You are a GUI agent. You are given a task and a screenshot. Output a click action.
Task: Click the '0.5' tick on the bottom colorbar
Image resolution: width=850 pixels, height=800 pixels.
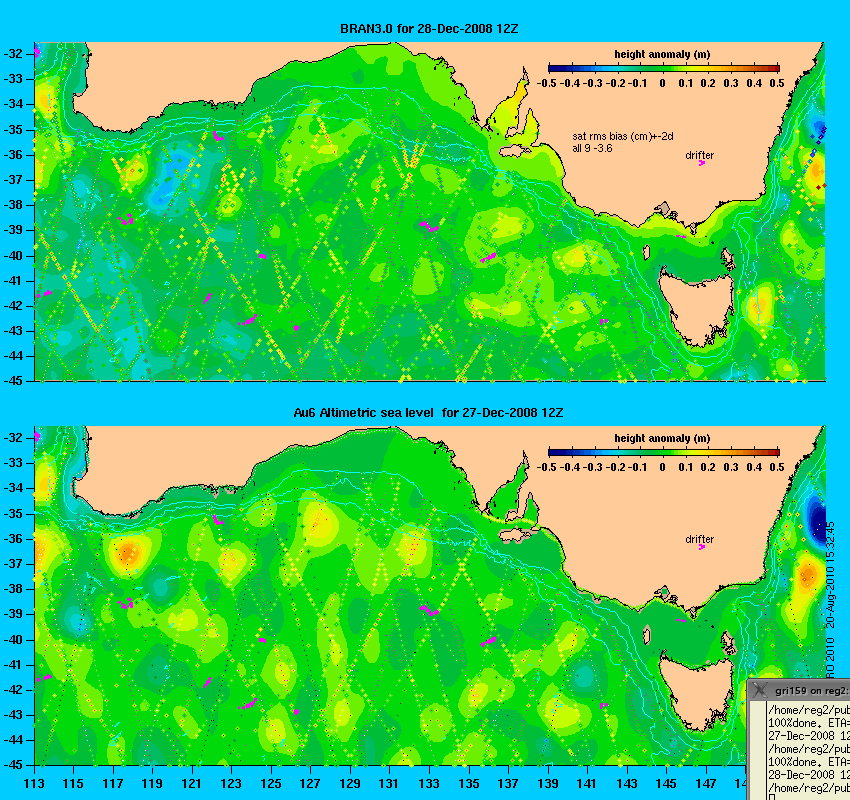tap(777, 467)
